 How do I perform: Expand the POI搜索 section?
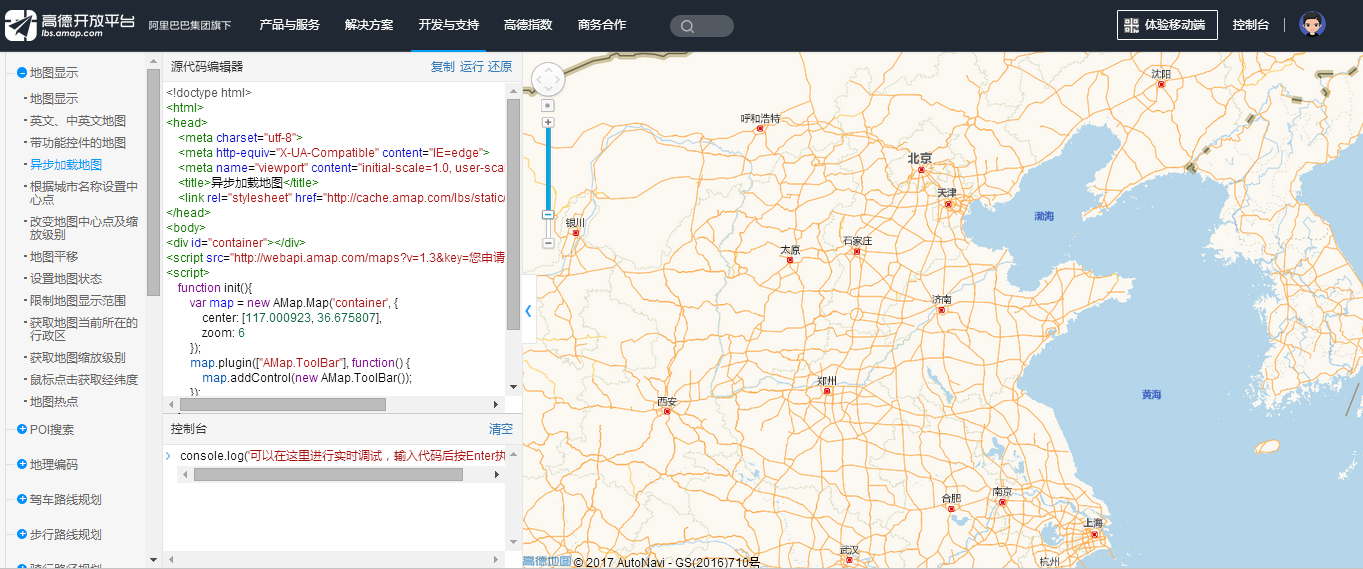(x=46, y=430)
